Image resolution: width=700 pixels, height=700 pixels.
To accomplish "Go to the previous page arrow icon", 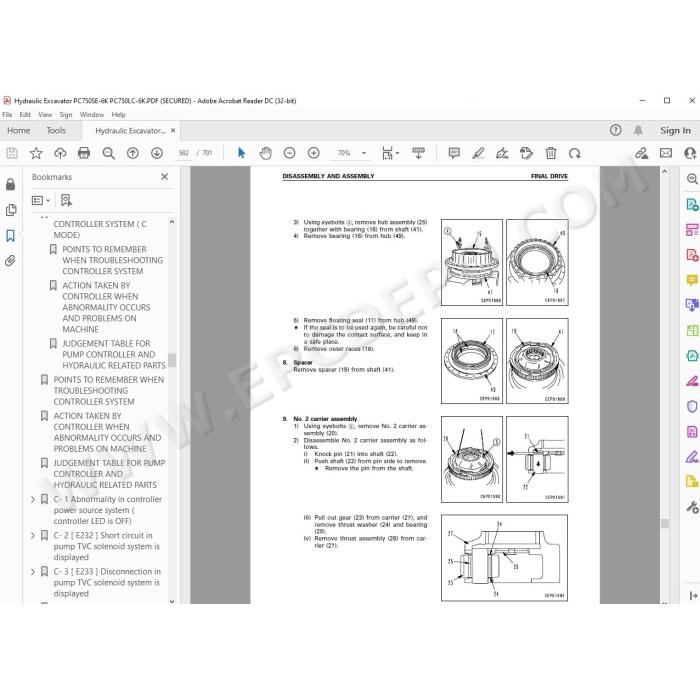I will tap(133, 153).
